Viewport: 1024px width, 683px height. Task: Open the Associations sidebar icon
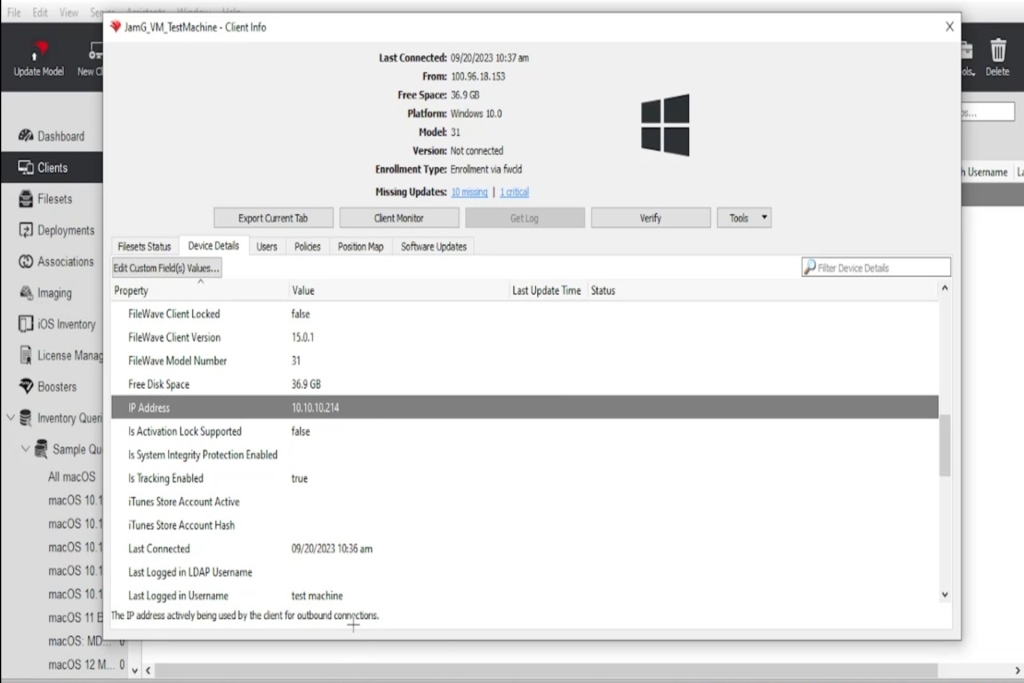26,261
